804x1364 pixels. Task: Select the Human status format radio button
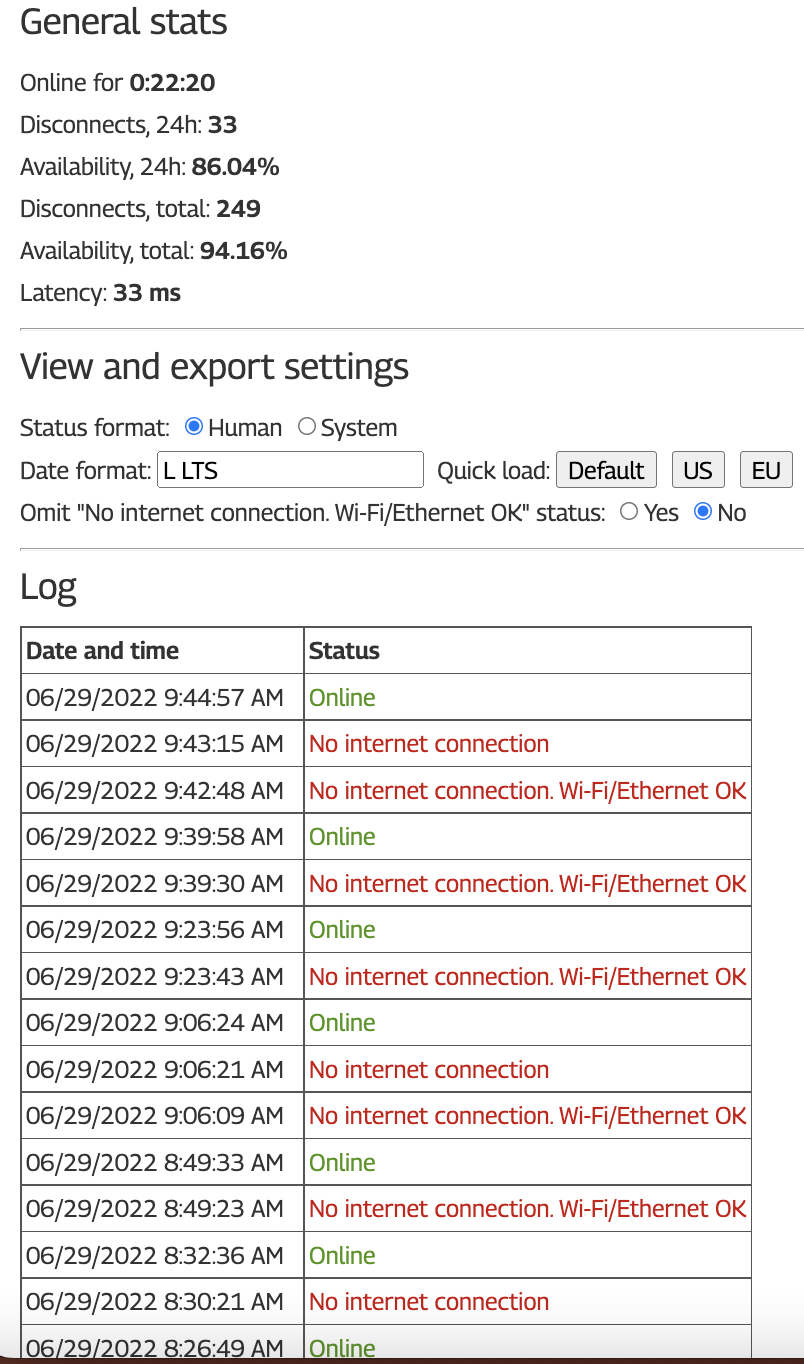point(192,427)
